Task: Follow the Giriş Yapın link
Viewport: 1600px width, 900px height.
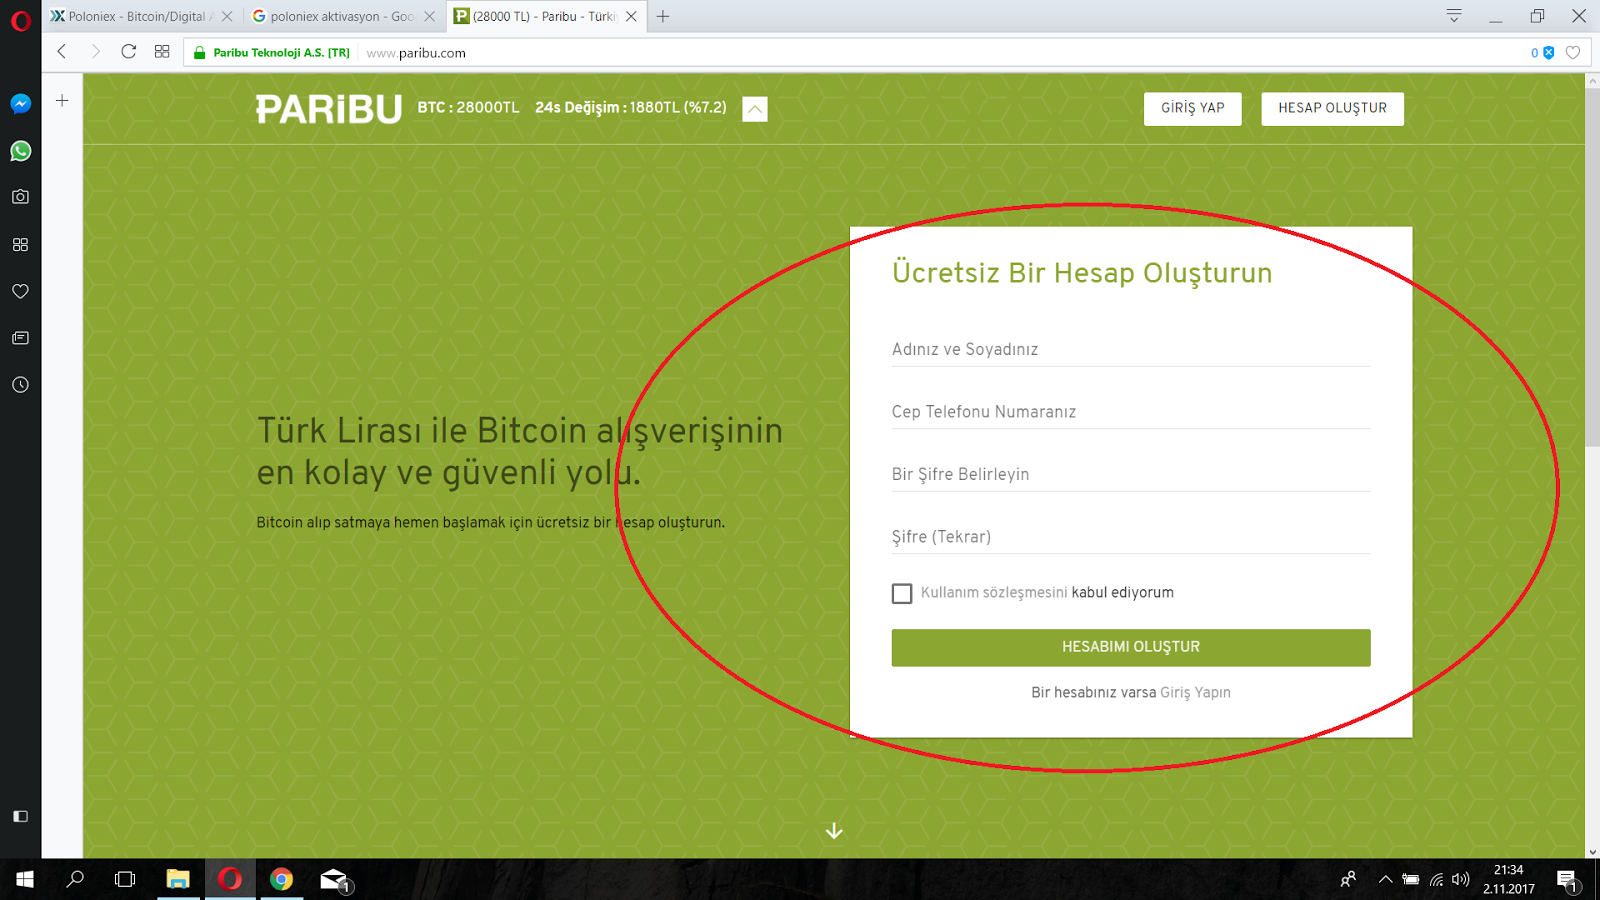Action: click(1195, 693)
